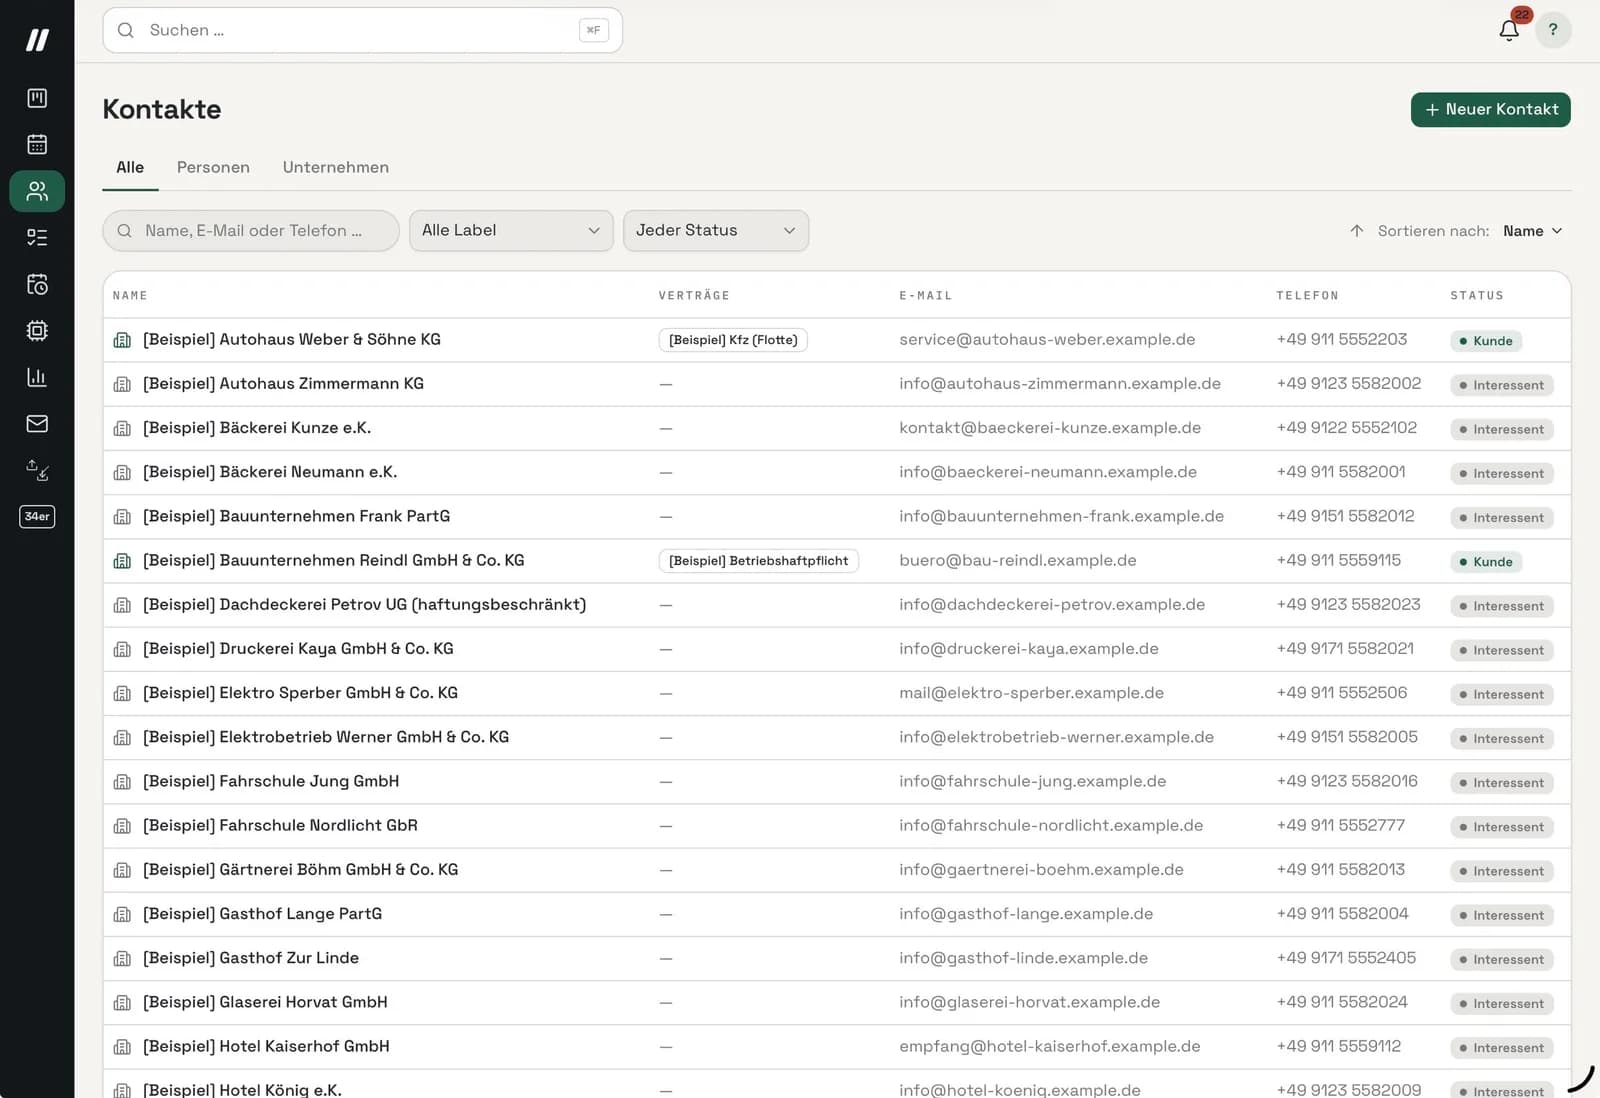Image resolution: width=1600 pixels, height=1098 pixels.
Task: Click the 34er badge in sidebar
Action: (x=37, y=516)
